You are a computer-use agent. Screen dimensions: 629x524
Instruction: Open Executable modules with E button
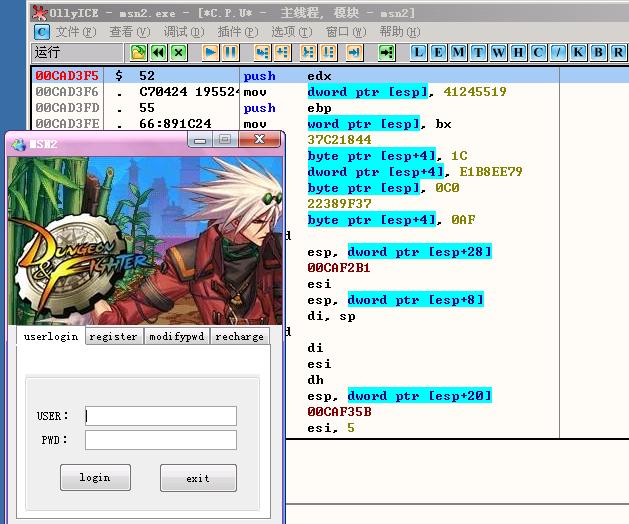pyautogui.click(x=438, y=53)
